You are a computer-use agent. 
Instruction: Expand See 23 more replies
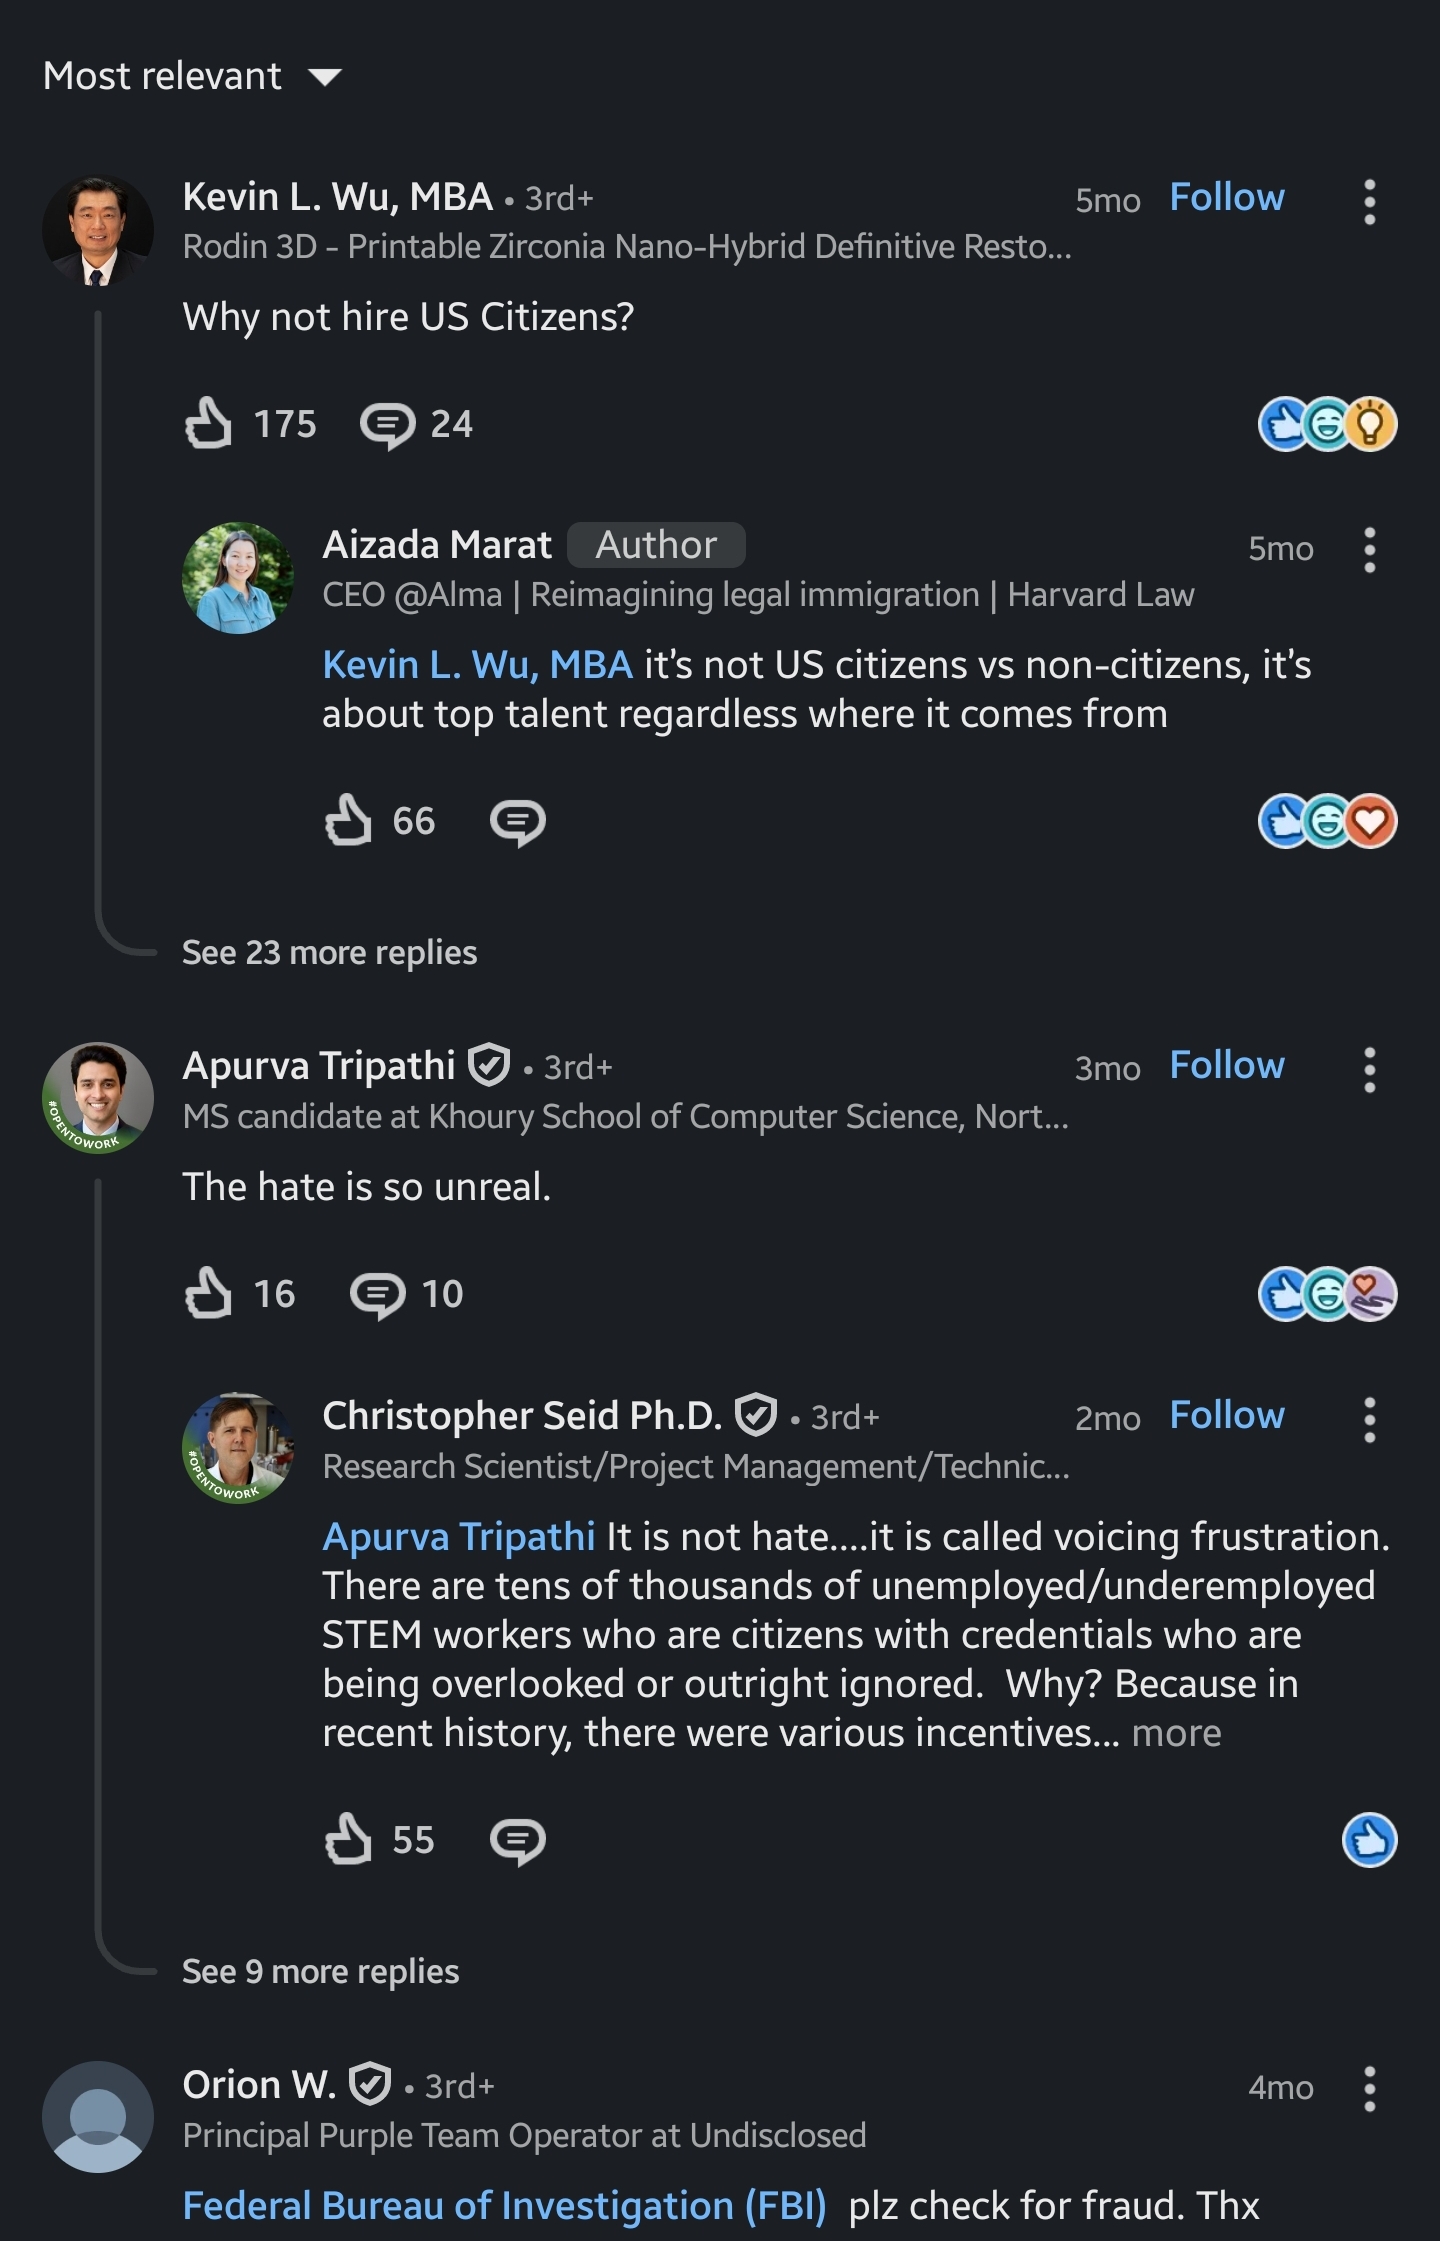click(330, 952)
